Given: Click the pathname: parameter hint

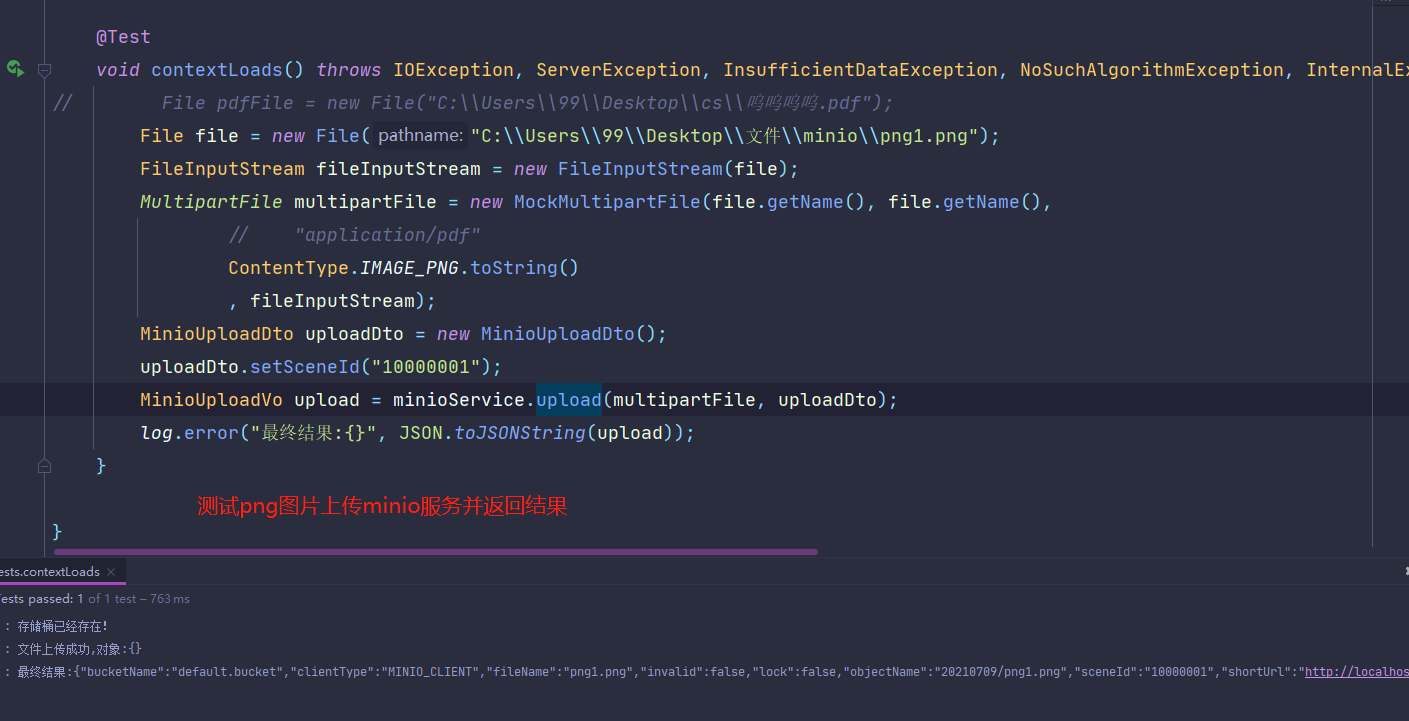Looking at the screenshot, I should pyautogui.click(x=420, y=136).
